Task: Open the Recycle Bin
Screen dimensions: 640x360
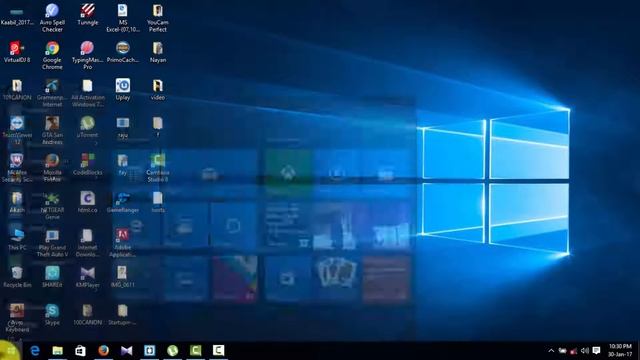Action: 17,277
